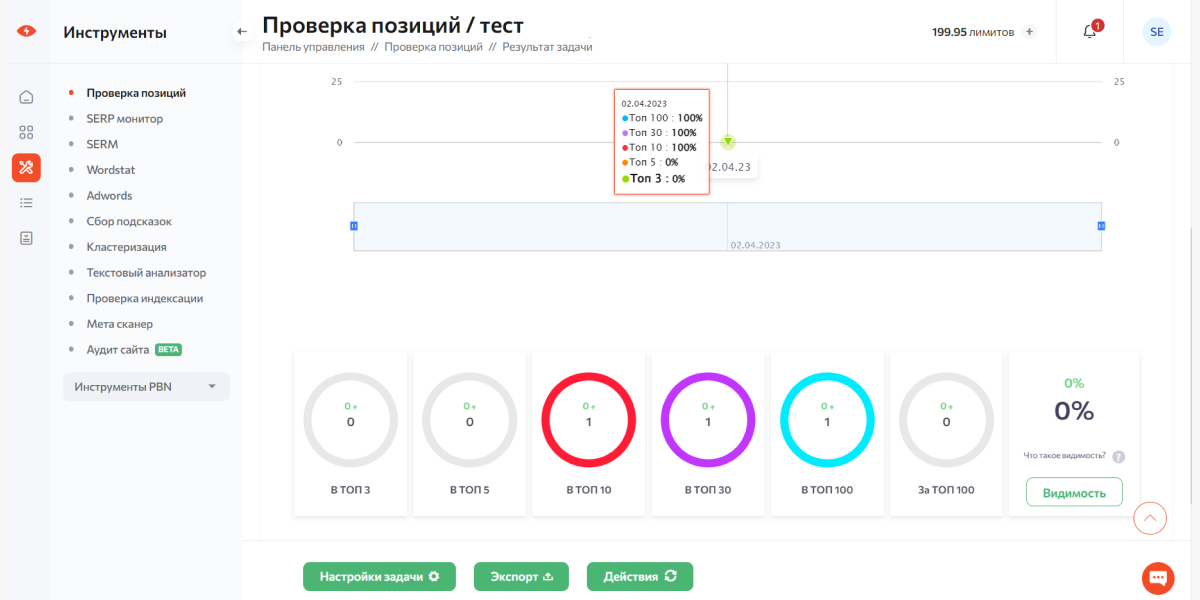
Task: Open the home icon in left rail
Action: pyautogui.click(x=26, y=97)
